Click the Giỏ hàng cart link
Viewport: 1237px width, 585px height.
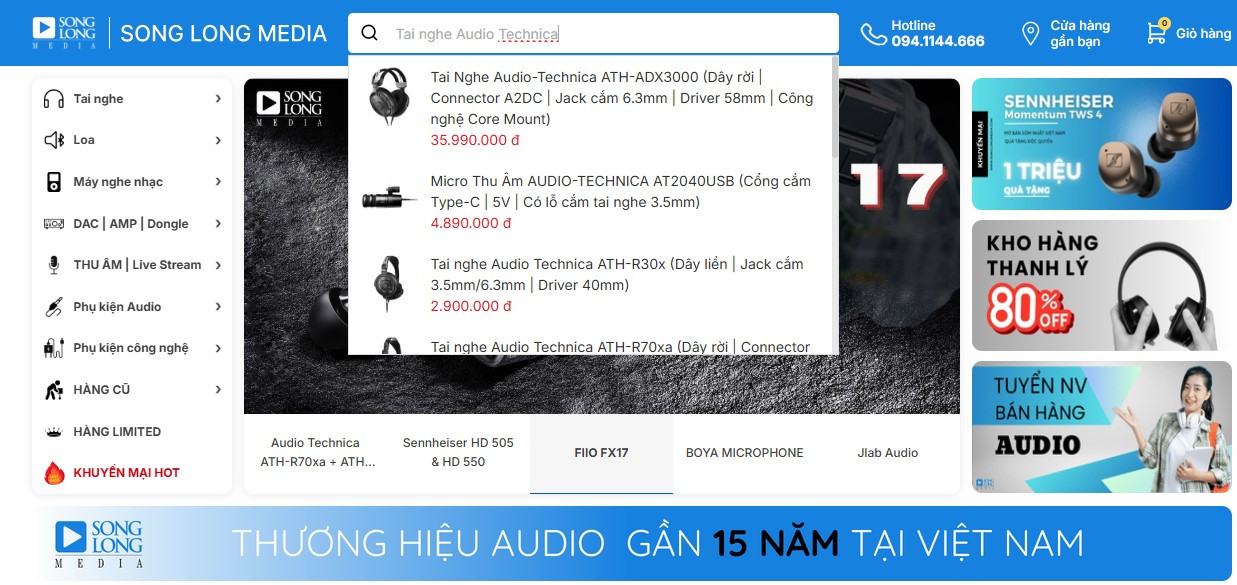coord(1188,33)
